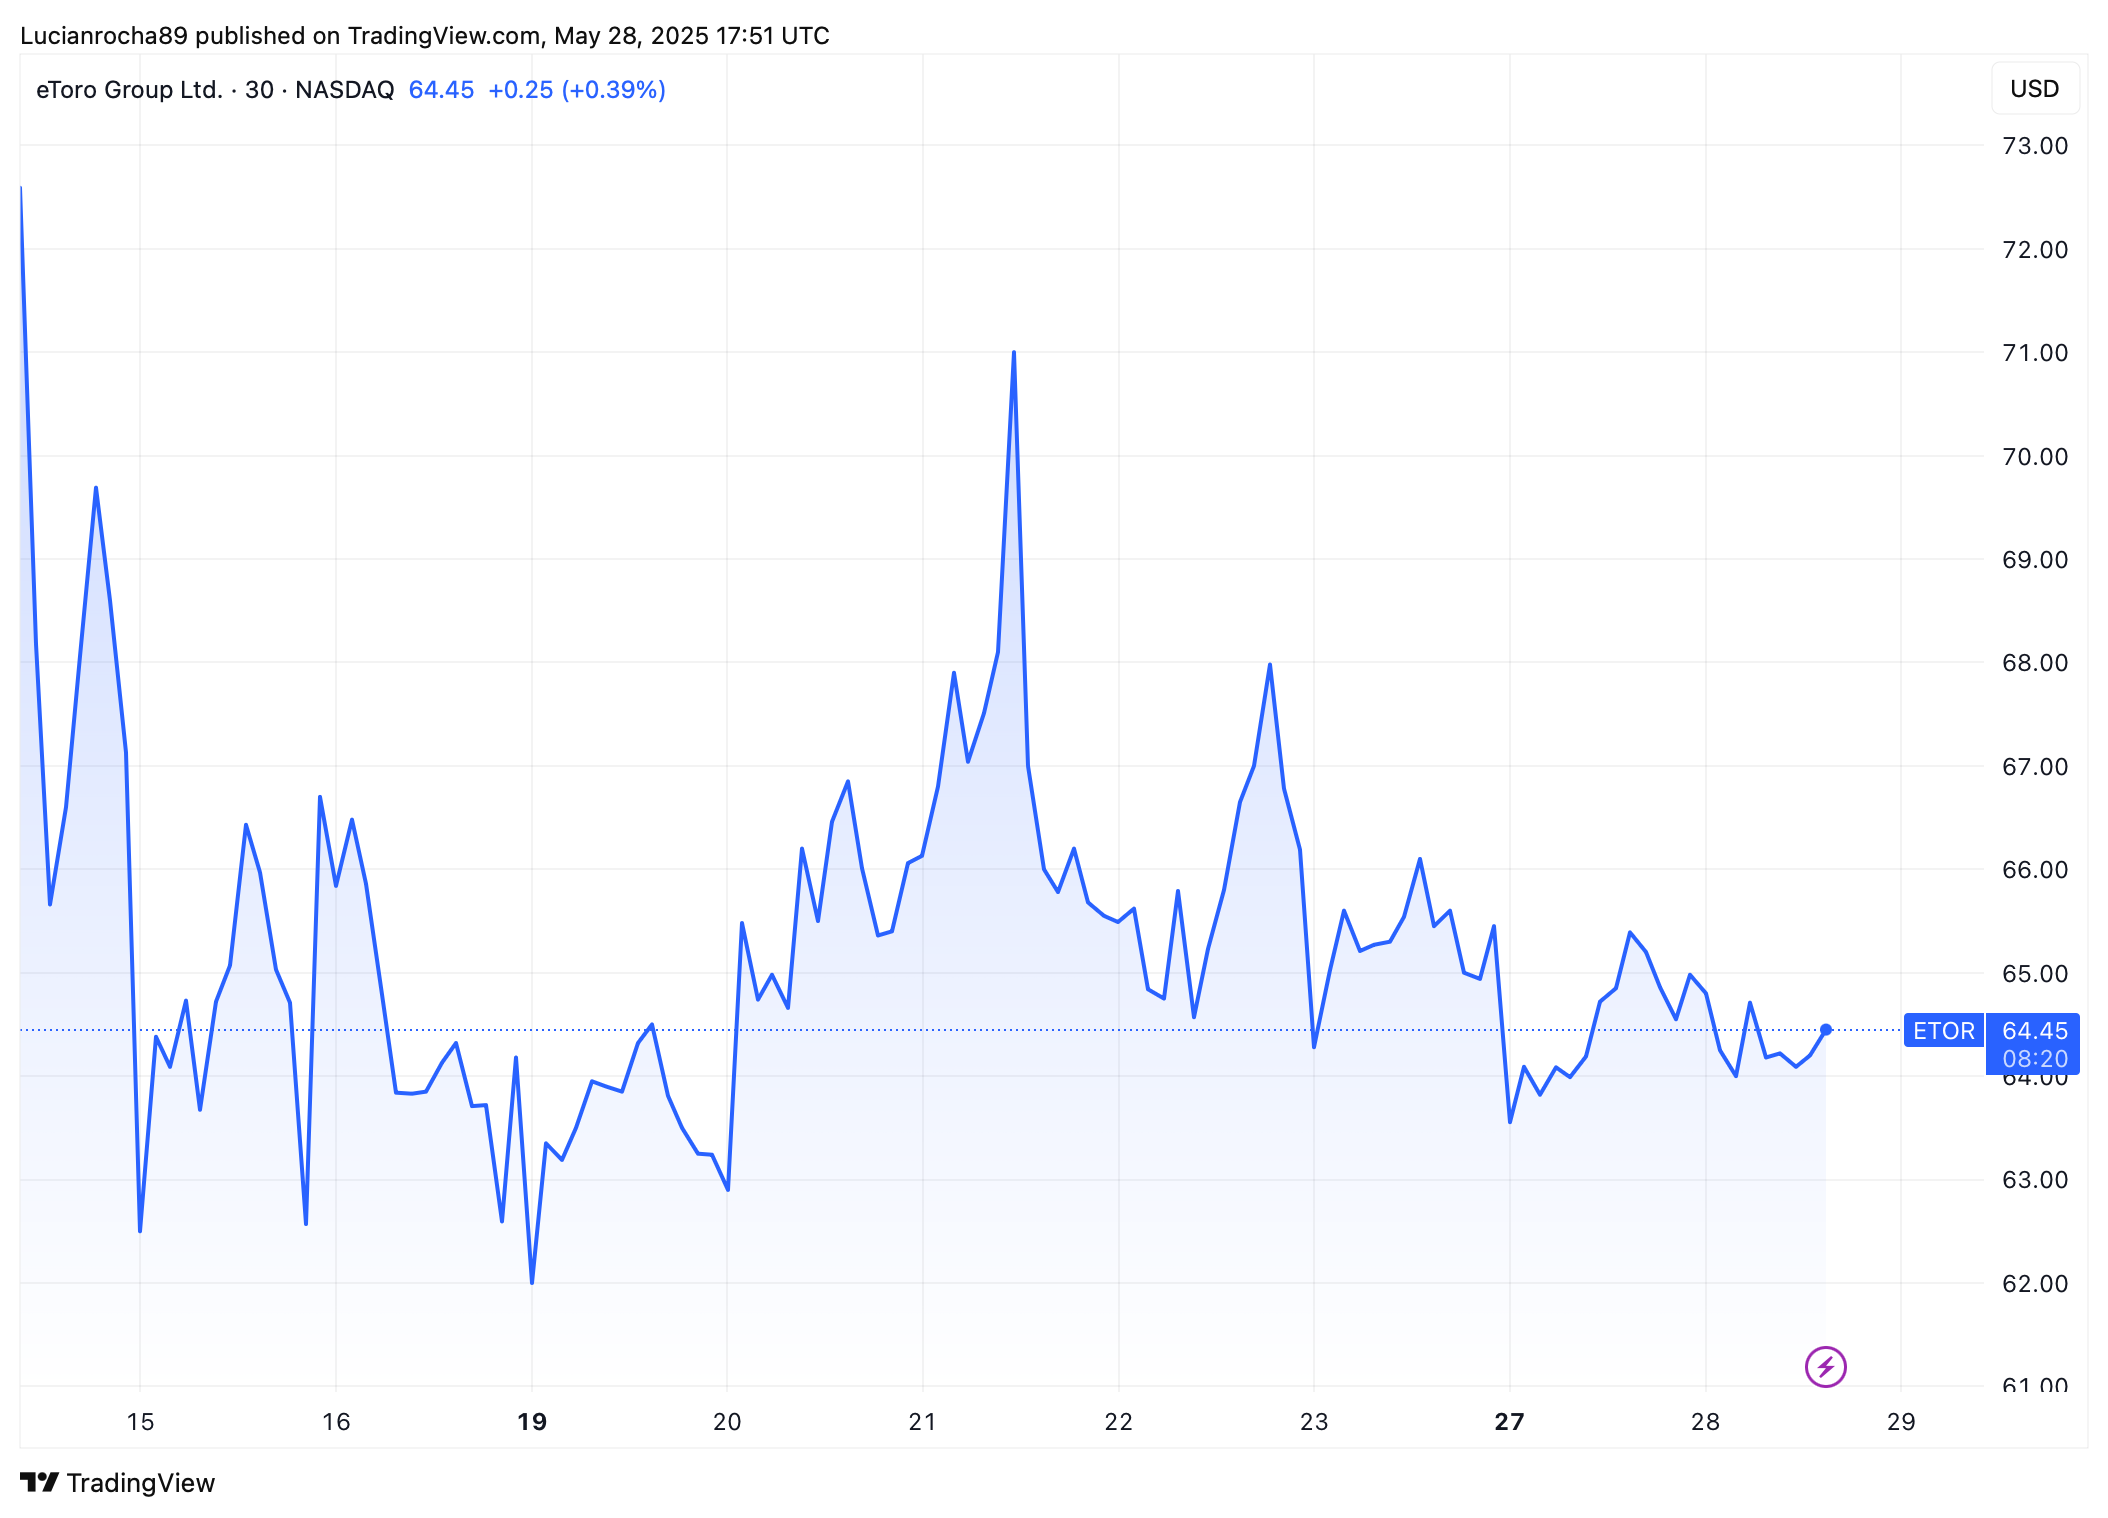Viewport: 2108px width, 1518px height.
Task: Click the 15 date label on time axis
Action: click(x=140, y=1421)
